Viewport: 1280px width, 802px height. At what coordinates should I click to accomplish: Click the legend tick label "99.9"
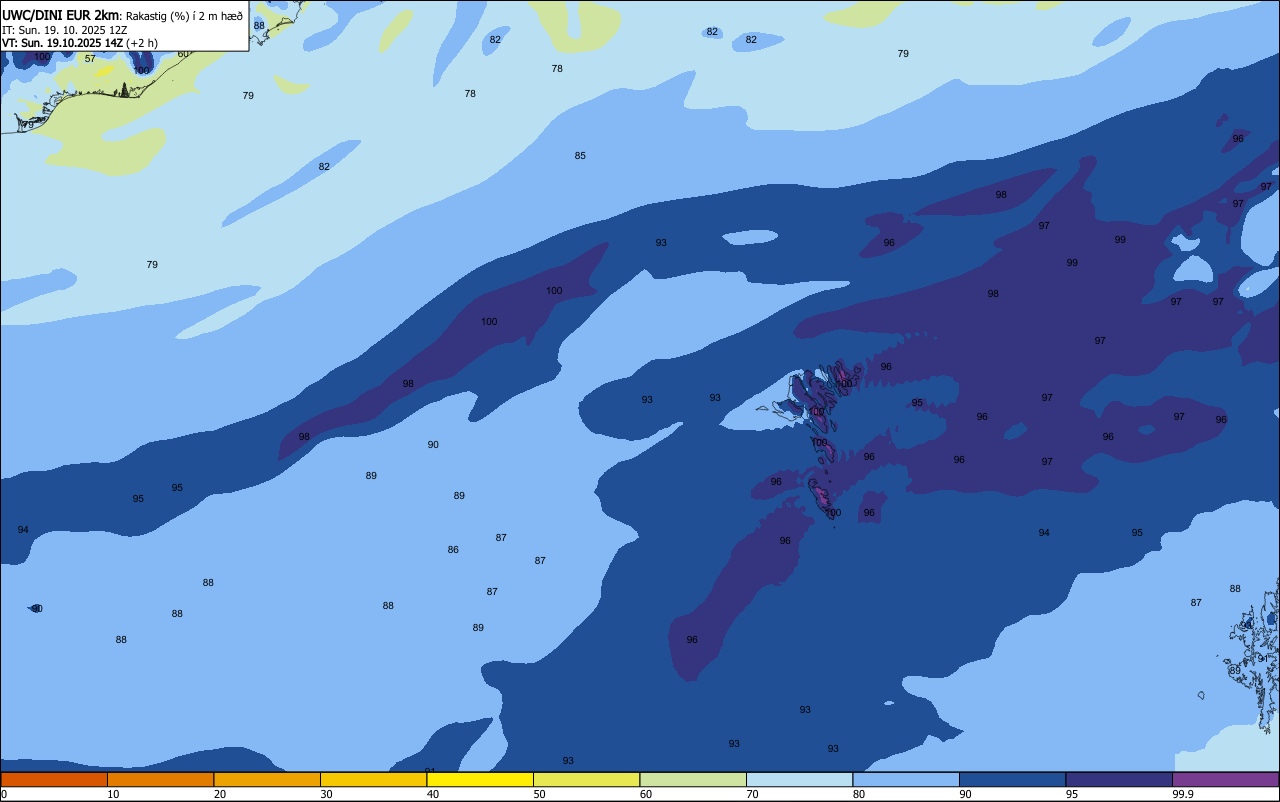pos(1183,794)
